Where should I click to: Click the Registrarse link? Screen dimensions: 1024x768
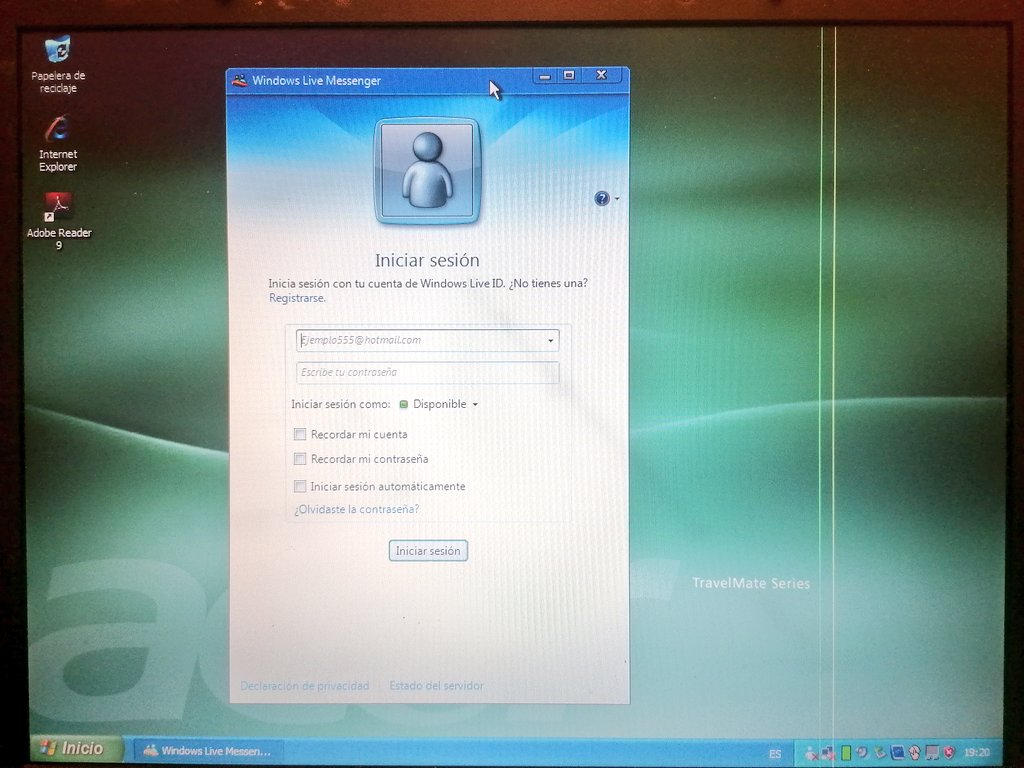296,298
